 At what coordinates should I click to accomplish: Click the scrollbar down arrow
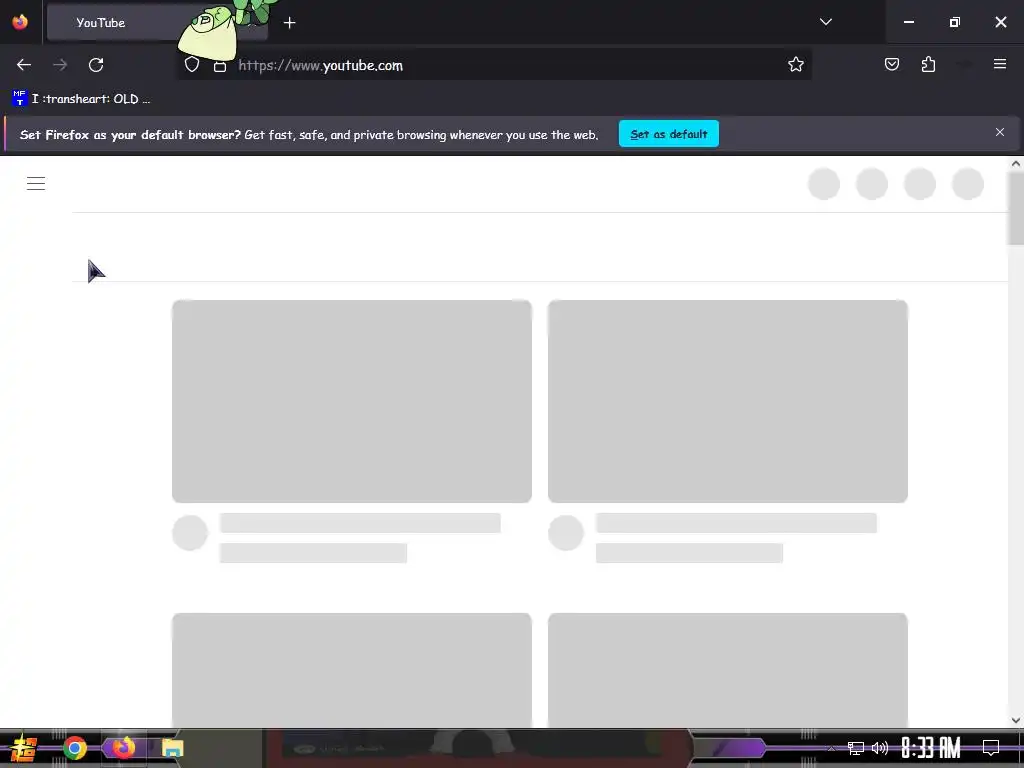pos(1016,720)
